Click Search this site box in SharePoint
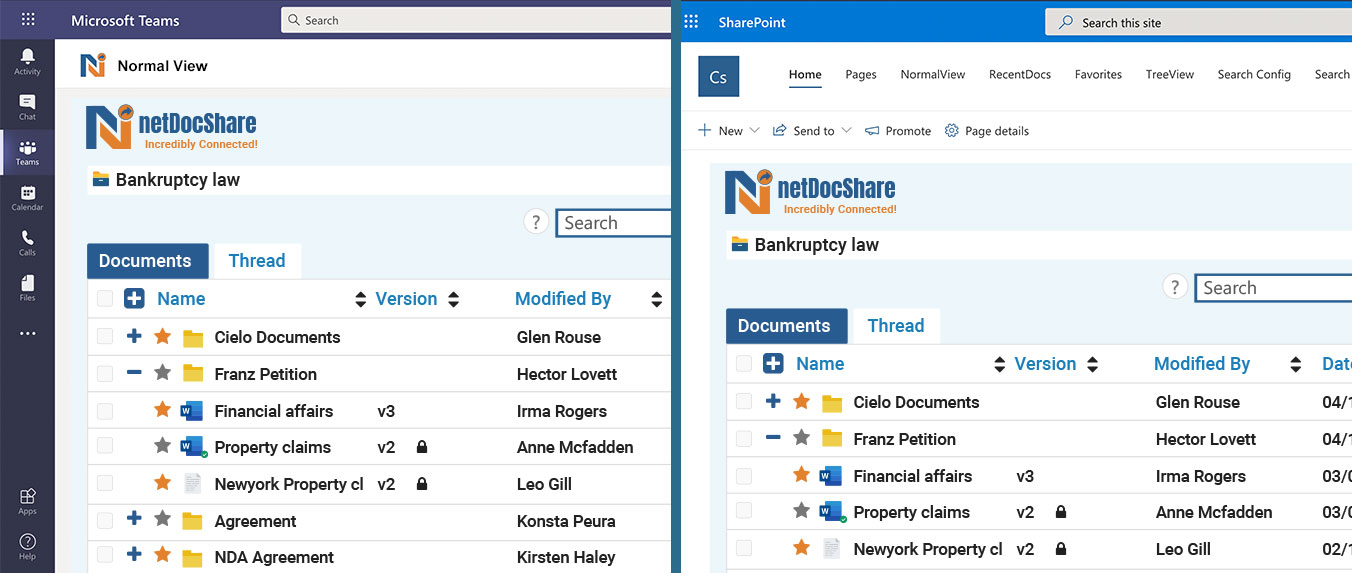Viewport: 1352px width, 573px height. click(x=1198, y=22)
